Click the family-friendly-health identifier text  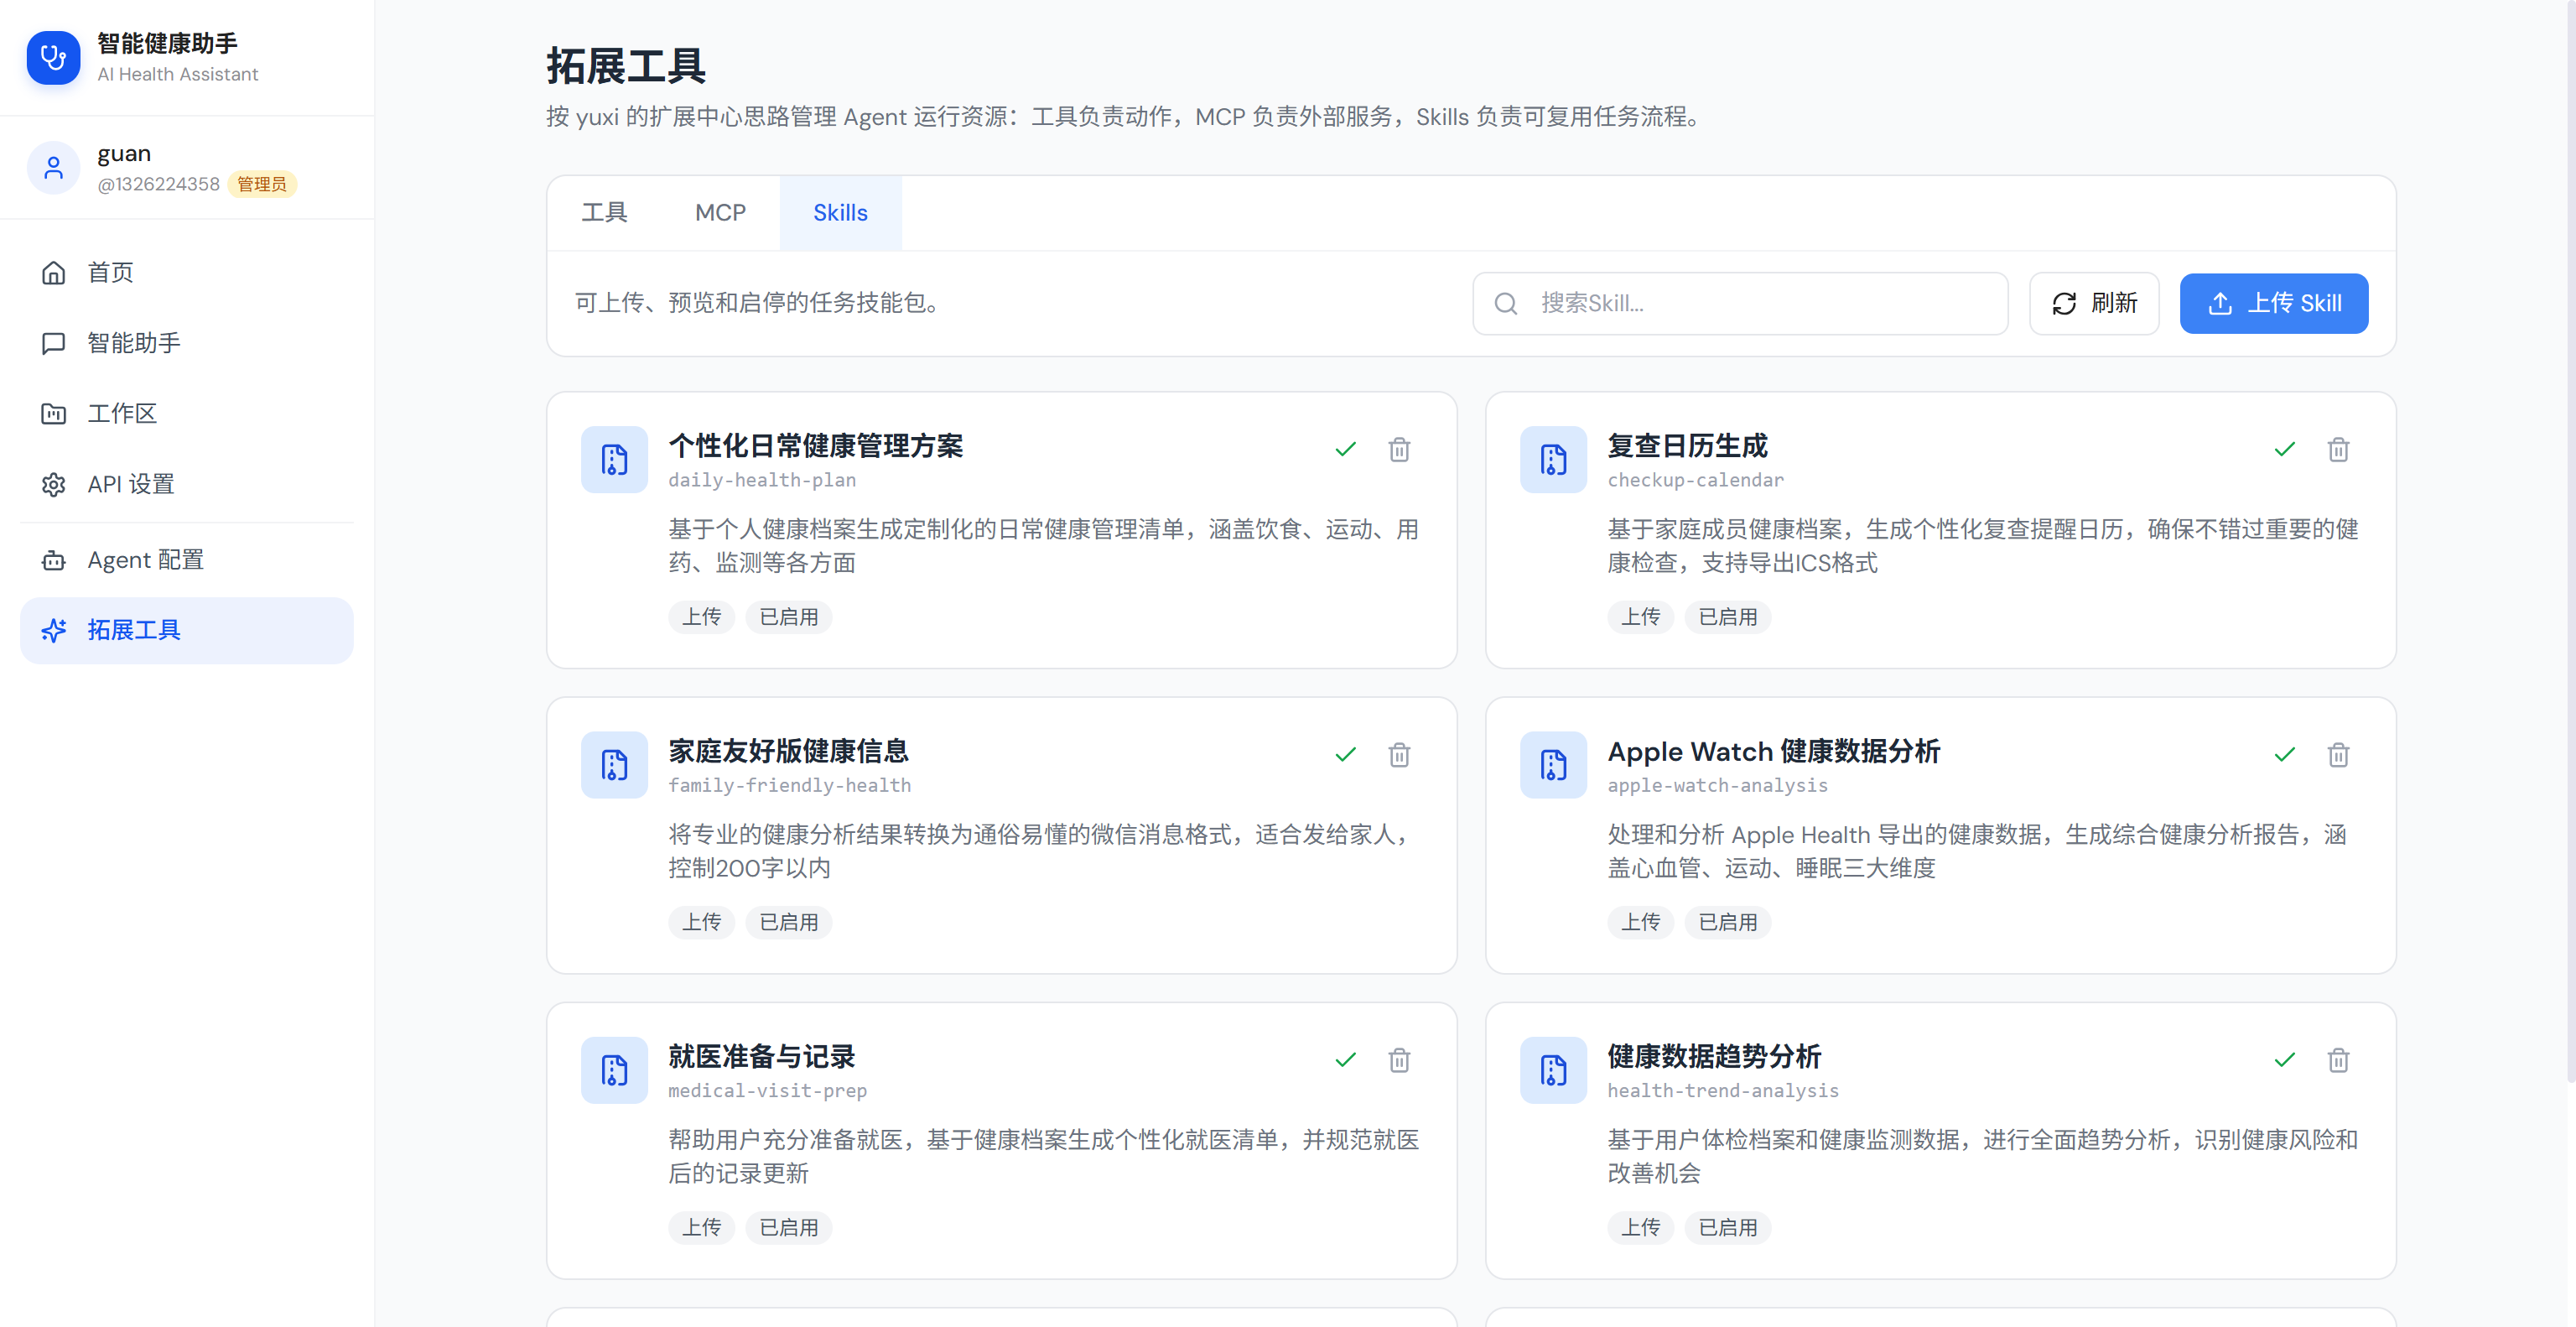pyautogui.click(x=789, y=785)
